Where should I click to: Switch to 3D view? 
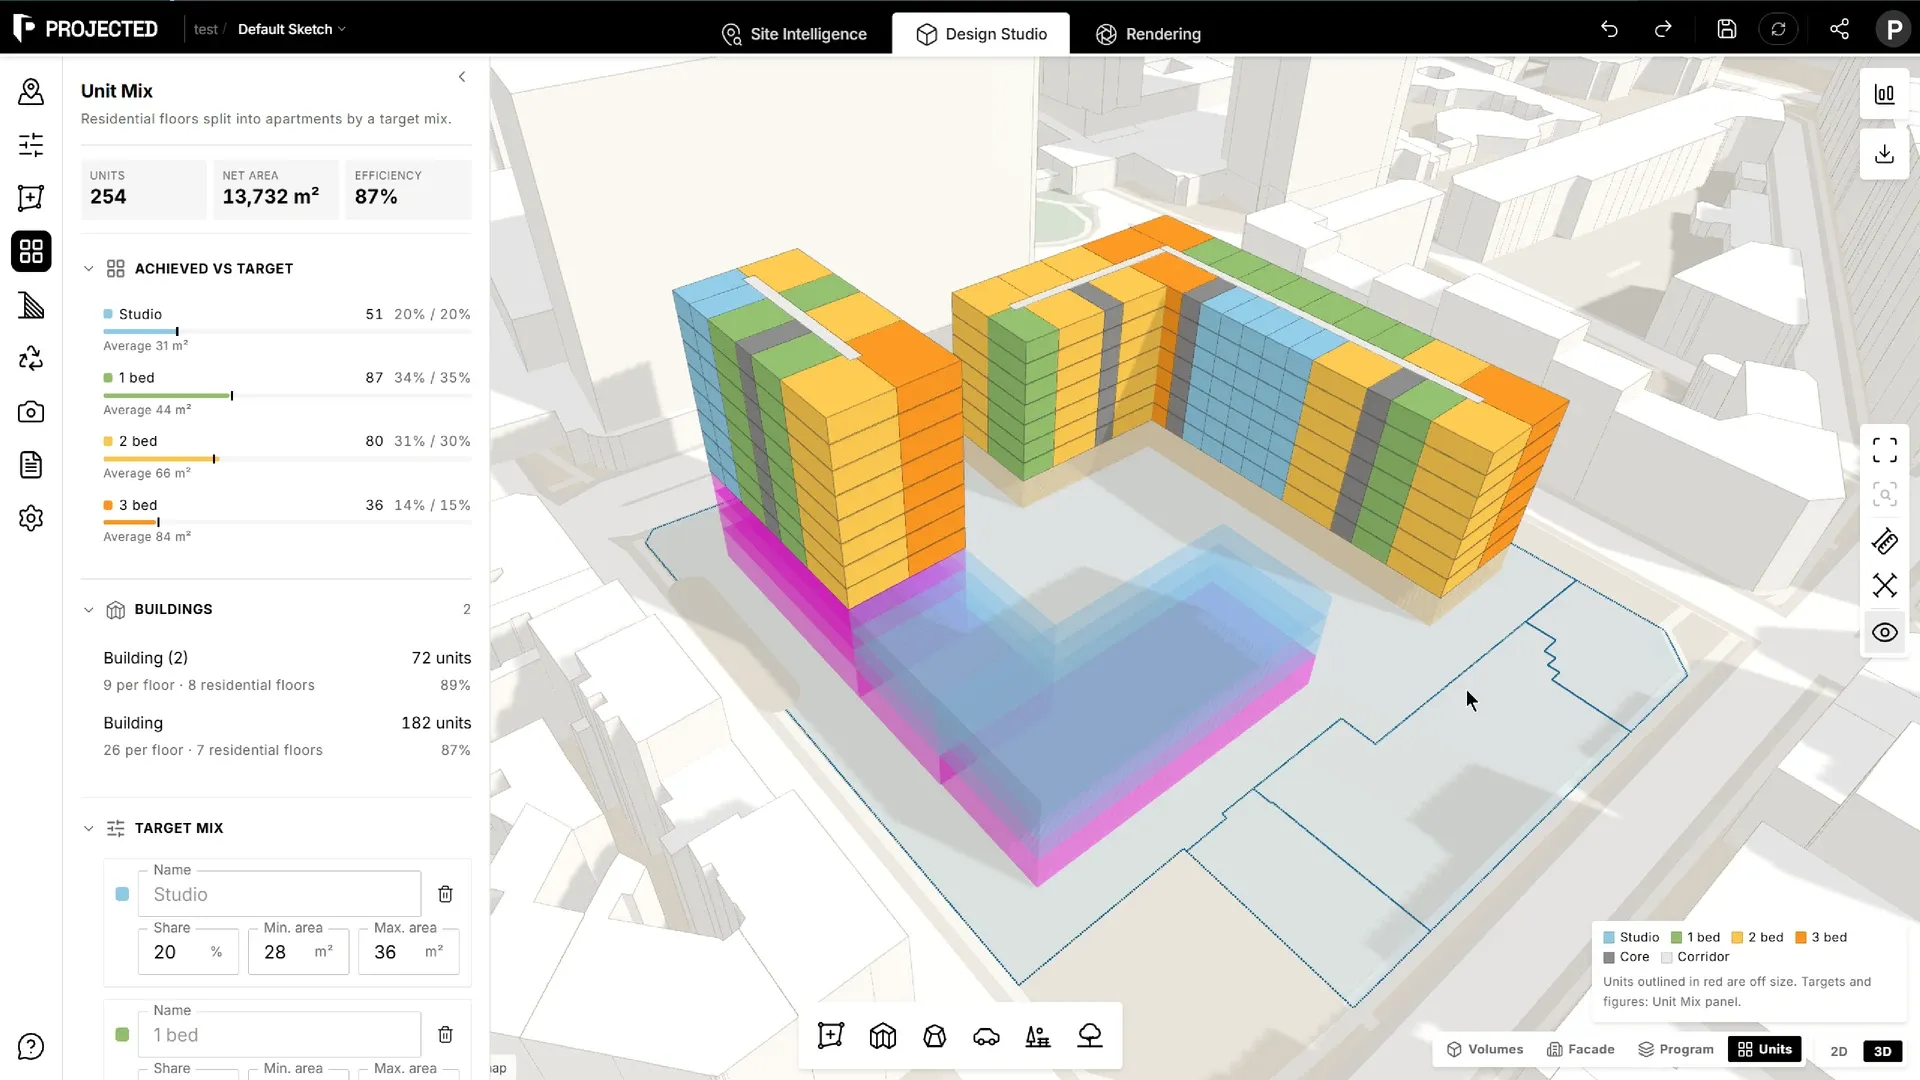[x=1882, y=1051]
